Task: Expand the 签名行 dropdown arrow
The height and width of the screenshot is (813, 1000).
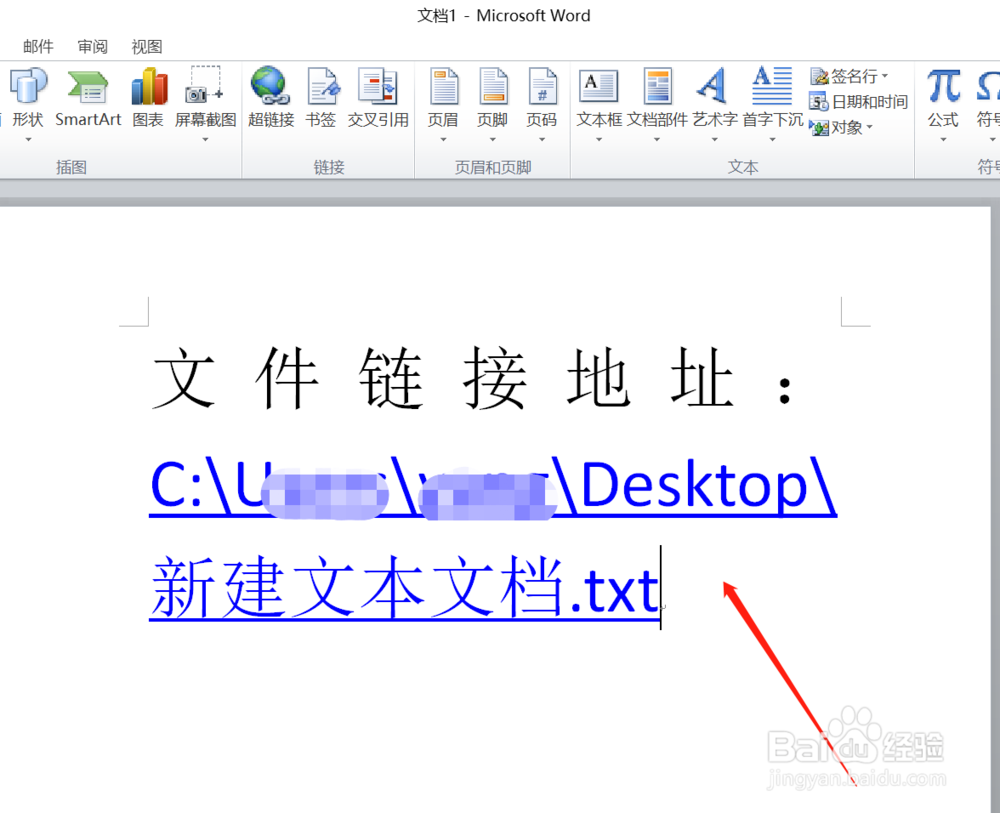Action: pos(885,77)
